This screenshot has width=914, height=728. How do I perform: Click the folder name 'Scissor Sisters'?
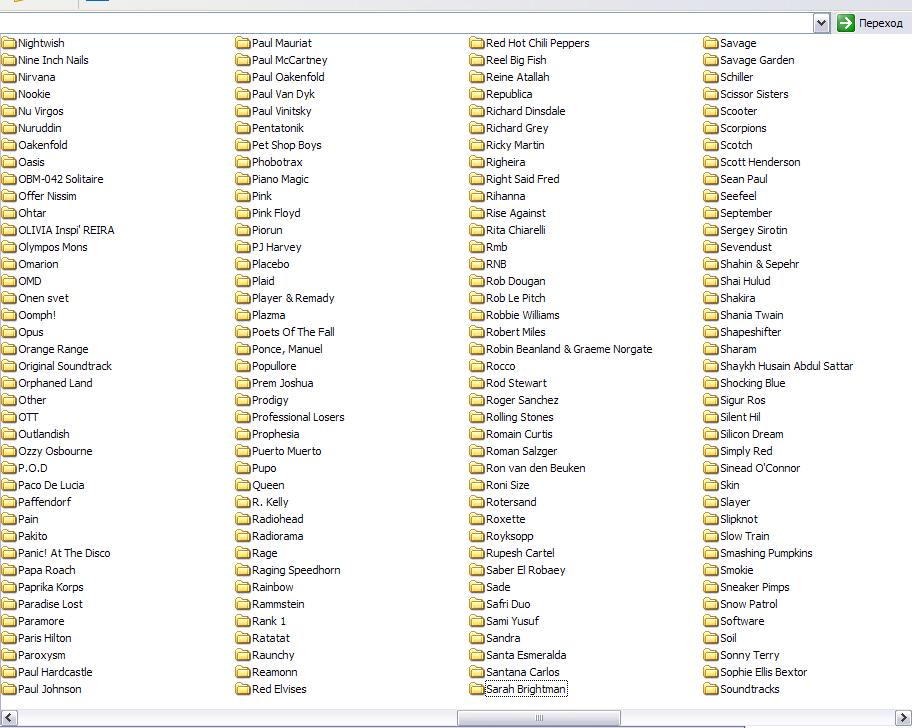pyautogui.click(x=754, y=94)
